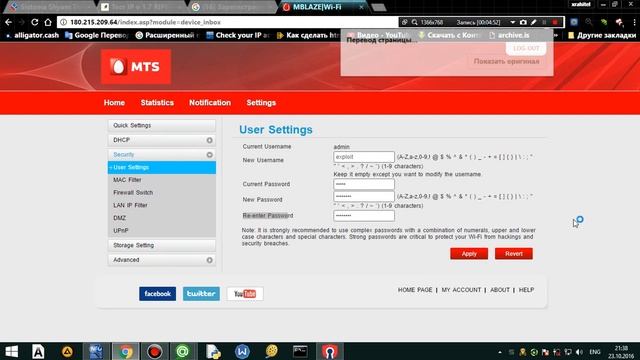Focus the Re-enter Password field
Screen dimensions: 640x360
[364, 216]
